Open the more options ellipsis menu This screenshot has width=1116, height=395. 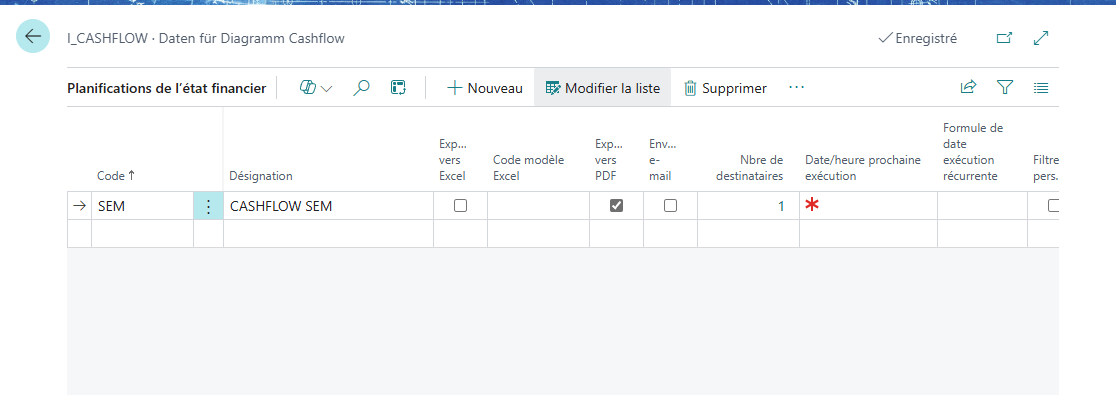click(796, 88)
